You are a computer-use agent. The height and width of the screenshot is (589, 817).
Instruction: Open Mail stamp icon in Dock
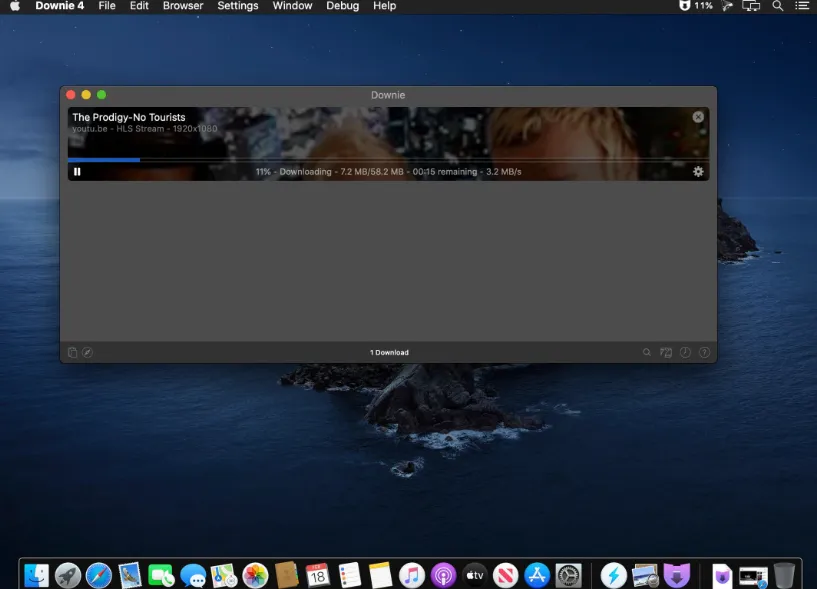pos(130,575)
